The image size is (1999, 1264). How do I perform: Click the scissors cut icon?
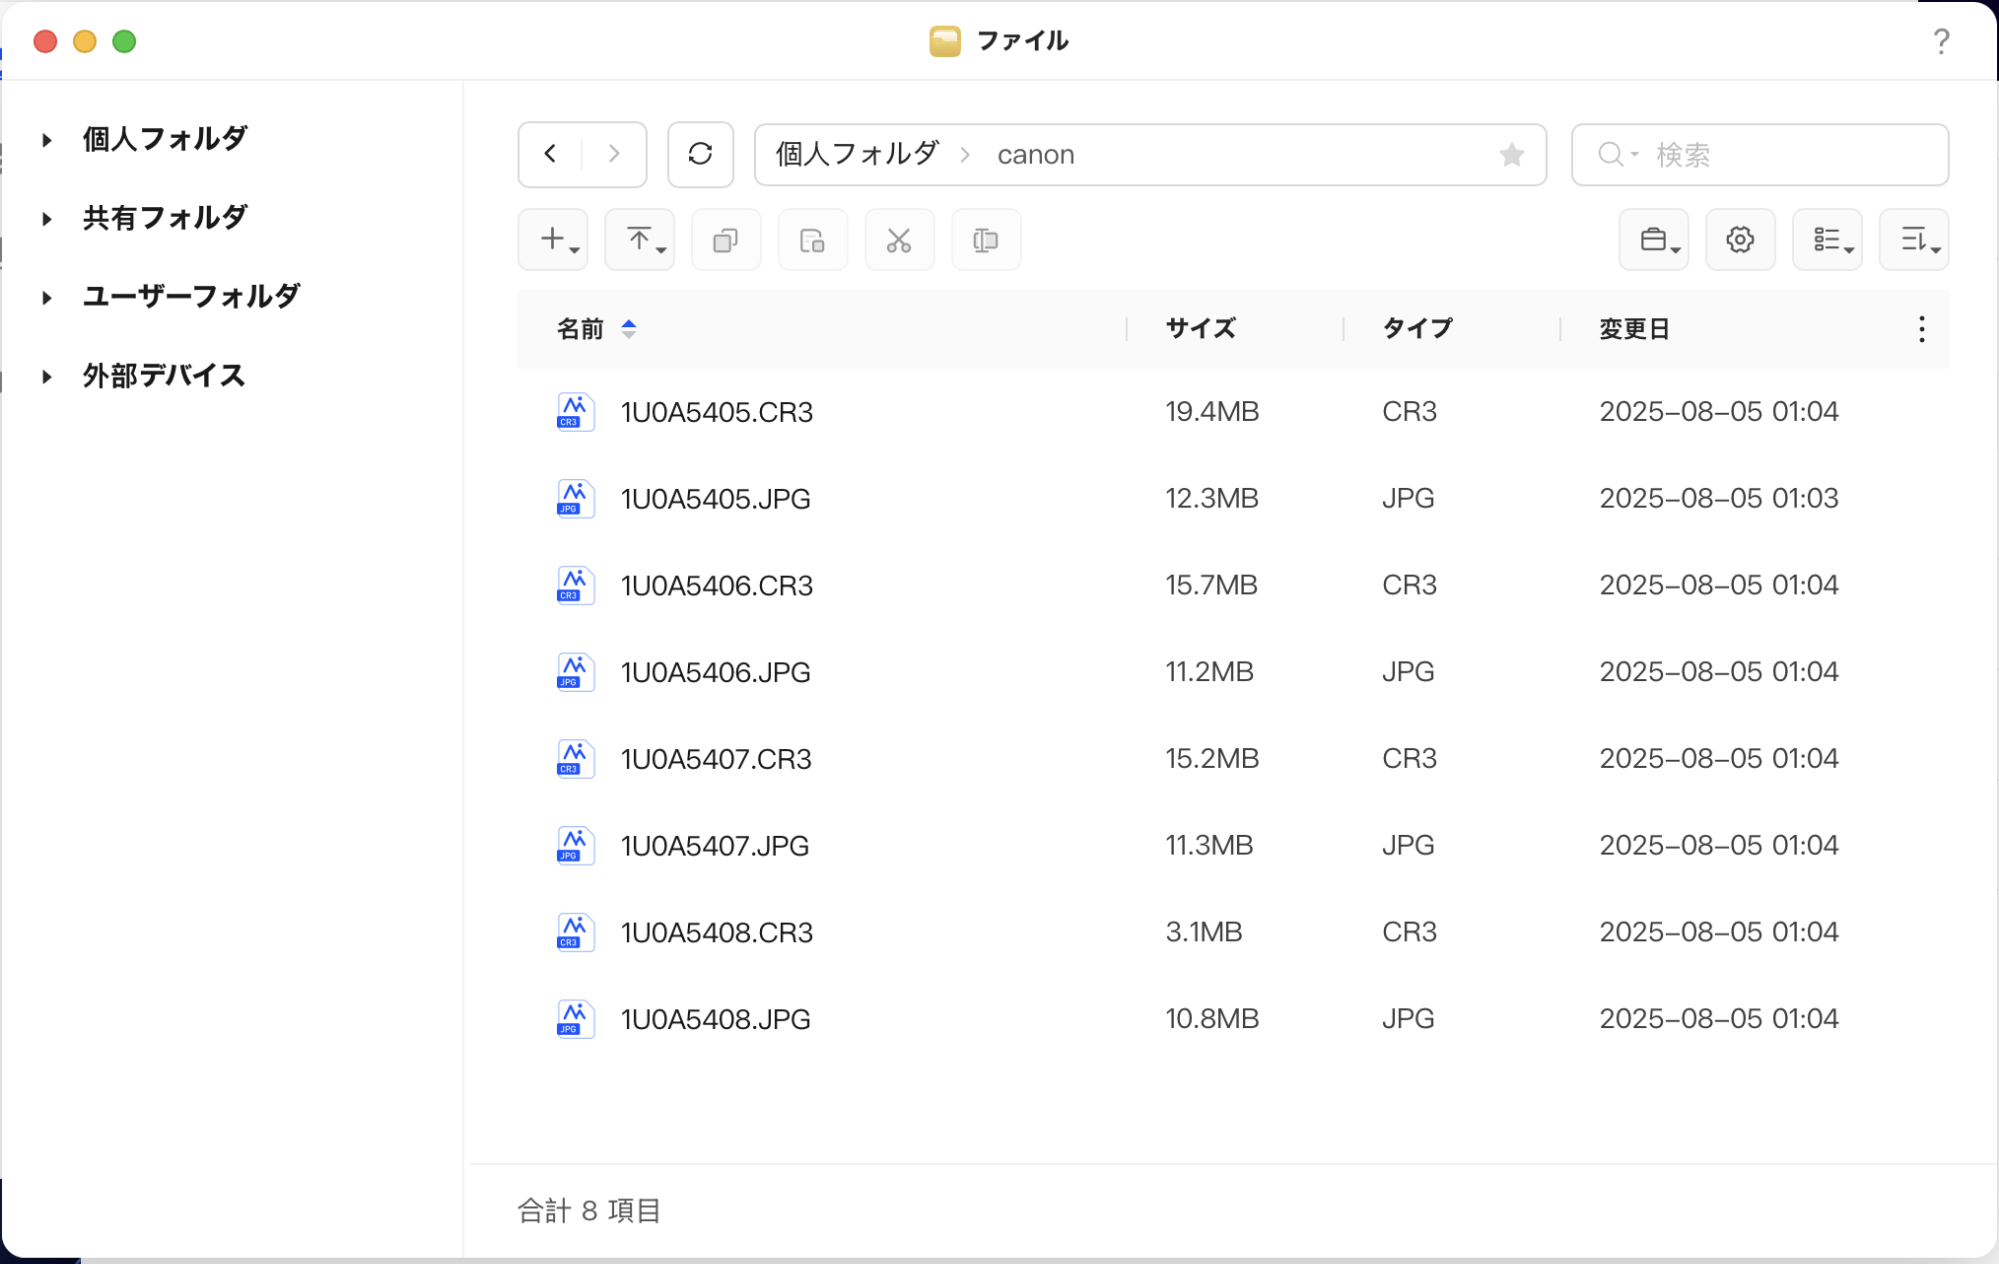click(898, 240)
